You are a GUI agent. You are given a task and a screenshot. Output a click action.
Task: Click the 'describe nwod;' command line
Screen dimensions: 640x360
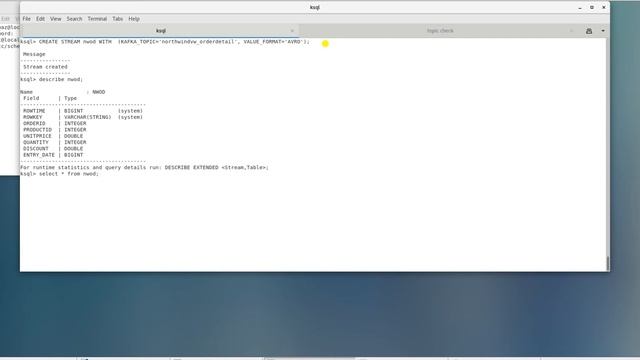[x=51, y=79]
